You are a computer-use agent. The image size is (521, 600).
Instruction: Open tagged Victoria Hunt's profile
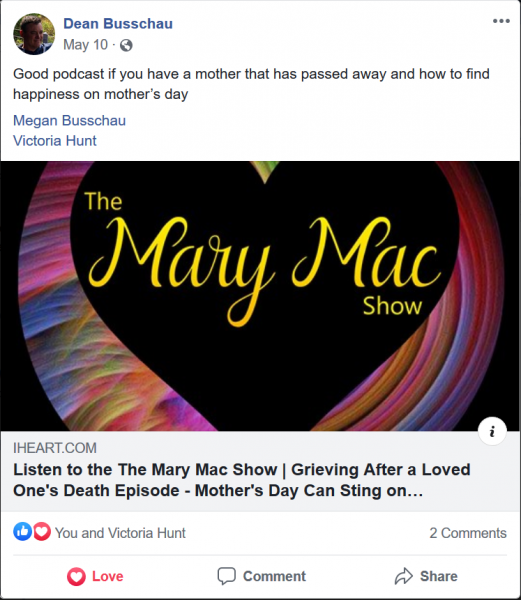pos(55,140)
